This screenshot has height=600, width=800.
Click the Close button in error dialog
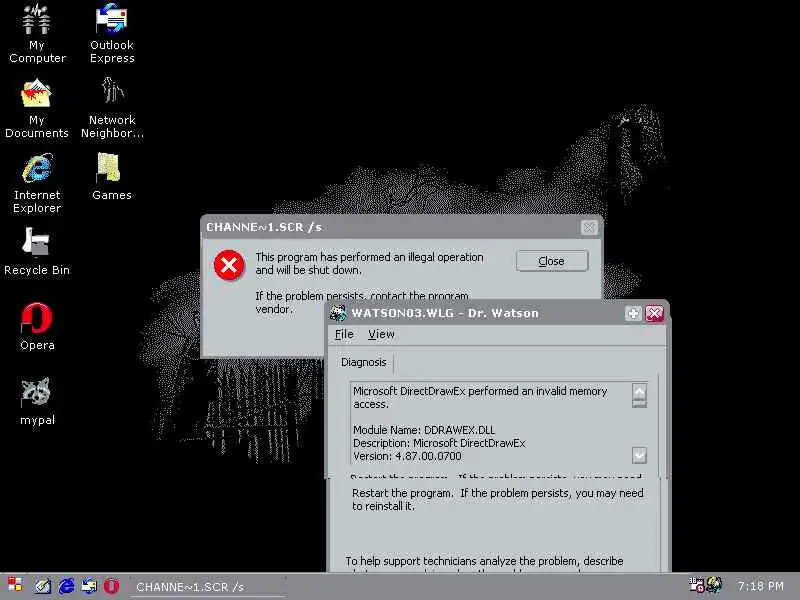(552, 261)
